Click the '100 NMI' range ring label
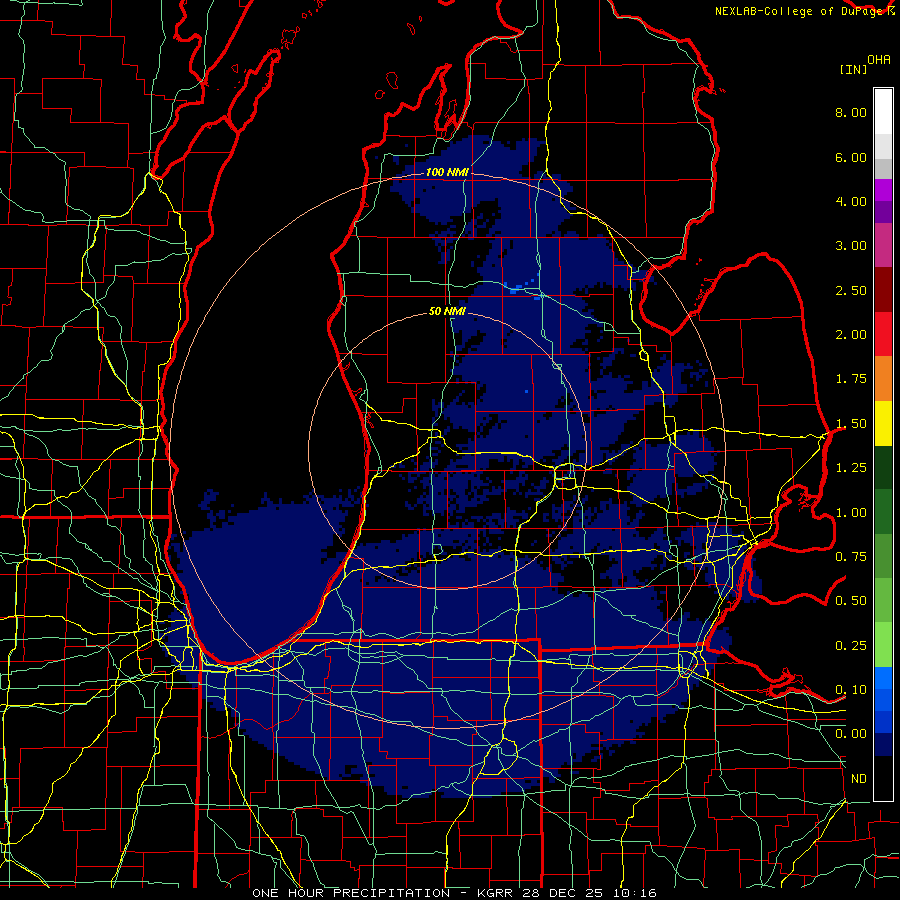The image size is (900, 900). 447,172
